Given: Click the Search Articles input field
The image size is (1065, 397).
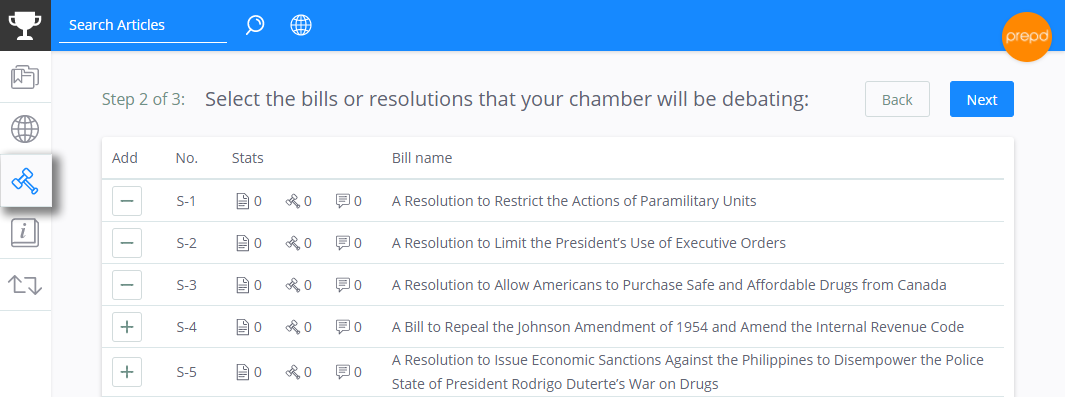Looking at the screenshot, I should point(143,26).
